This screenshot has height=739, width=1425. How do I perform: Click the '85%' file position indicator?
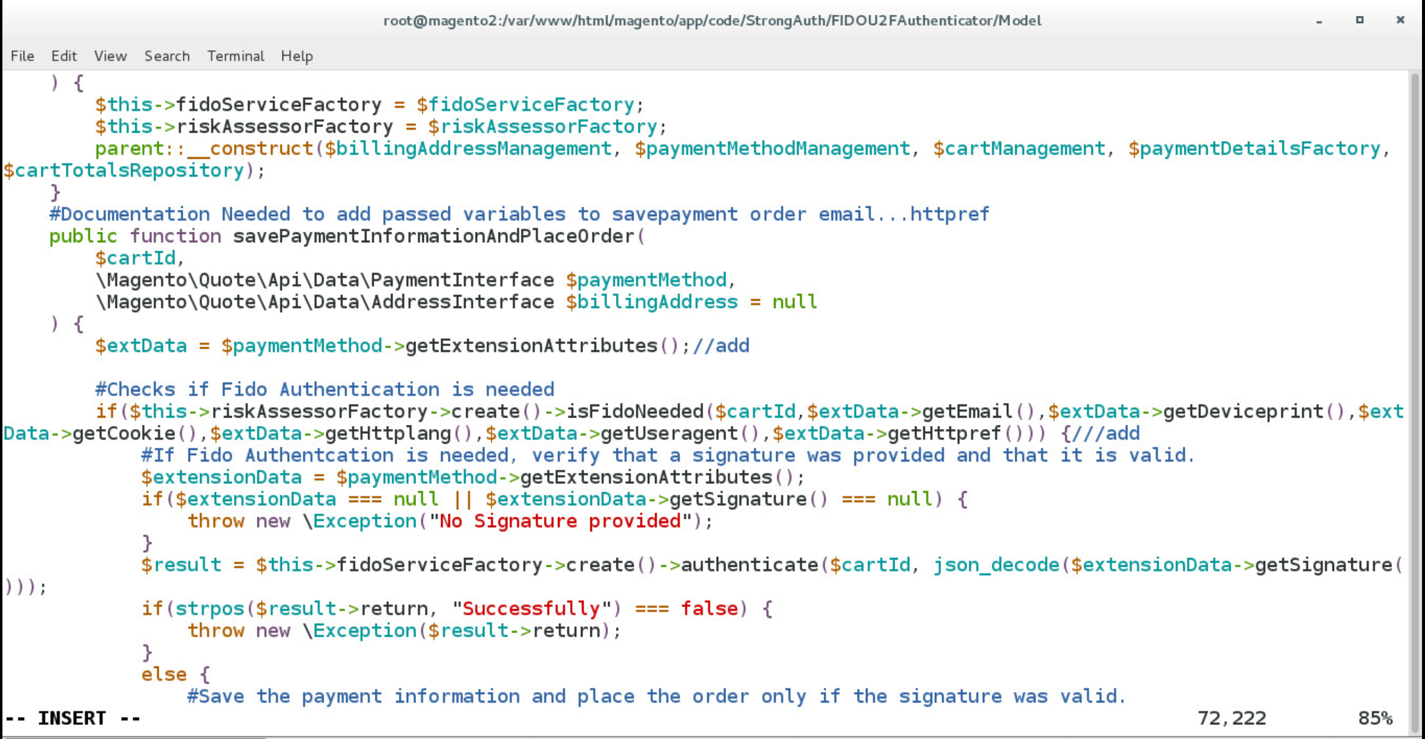coord(1375,718)
